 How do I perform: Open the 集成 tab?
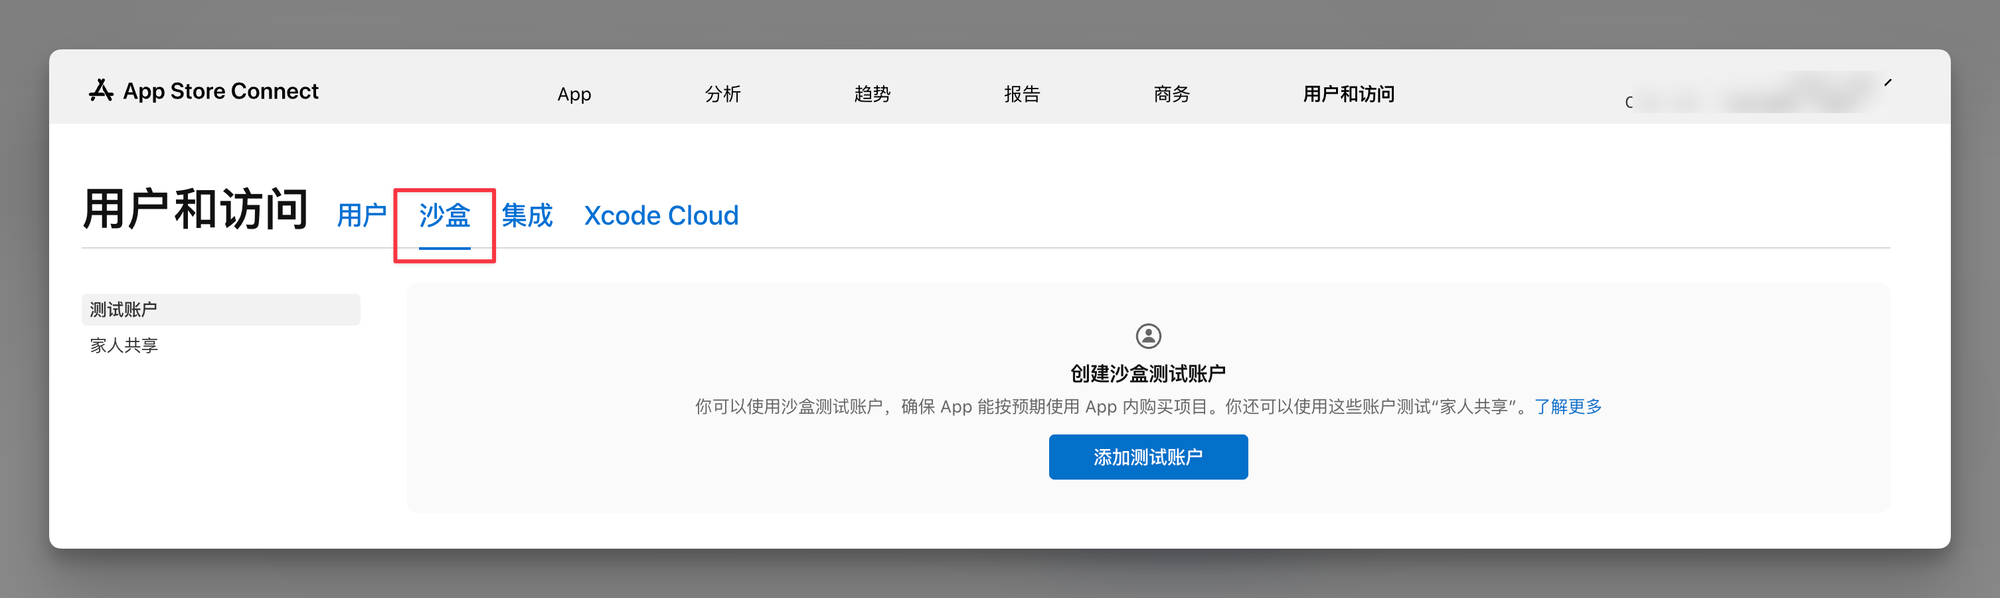coord(527,215)
